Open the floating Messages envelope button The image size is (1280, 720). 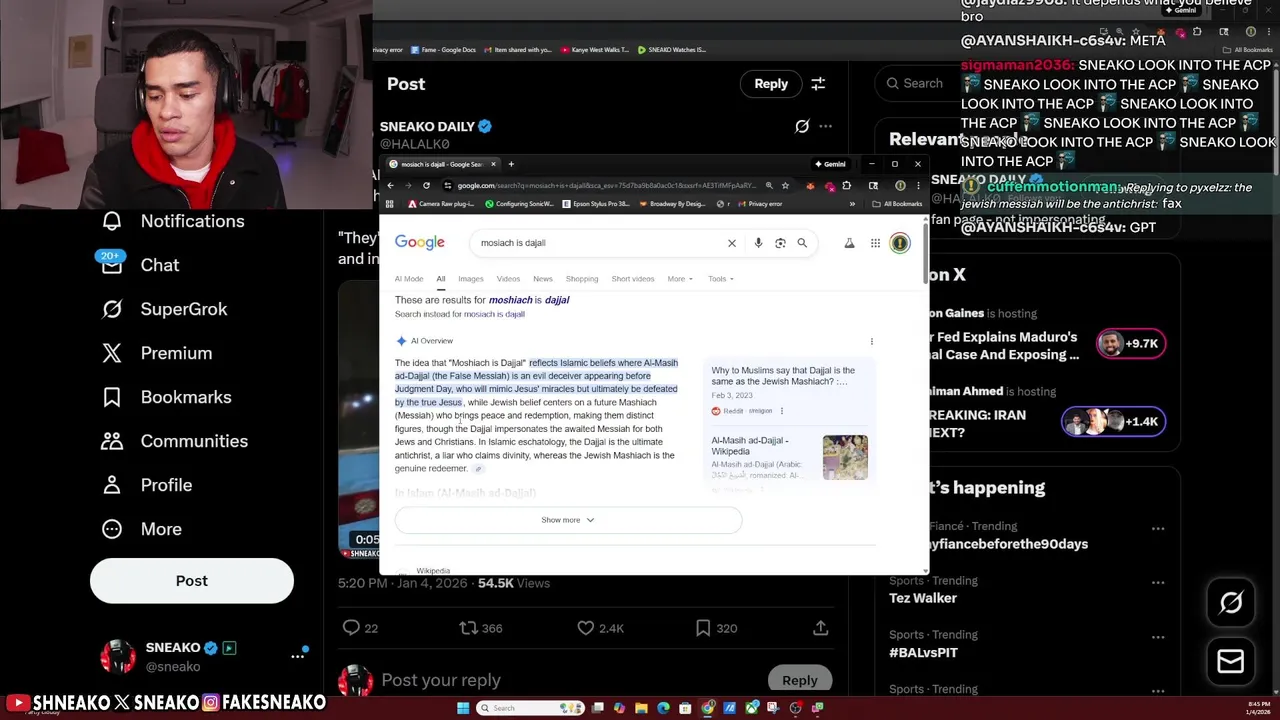click(x=1231, y=661)
